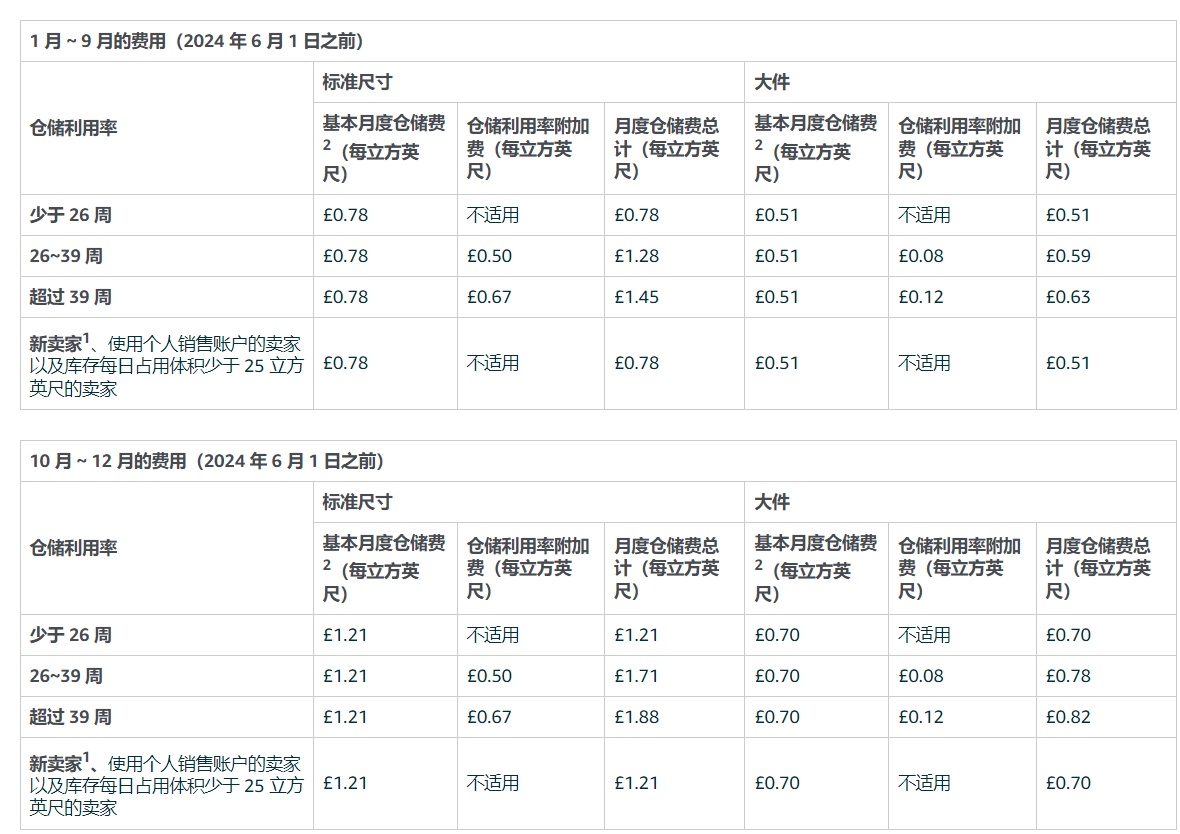Click 仓储利用率 row header in the first table
Viewport: 1180px width, 834px height.
coord(74,128)
